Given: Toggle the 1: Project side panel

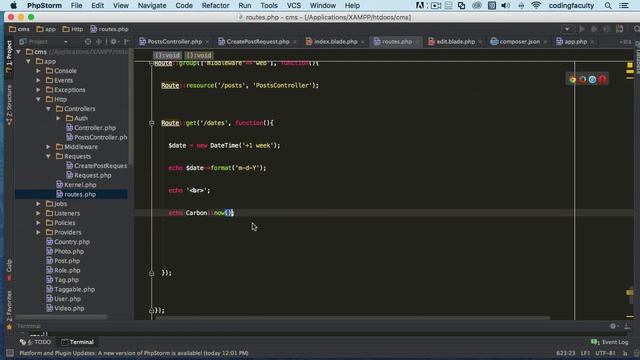Looking at the screenshot, I should (9, 56).
